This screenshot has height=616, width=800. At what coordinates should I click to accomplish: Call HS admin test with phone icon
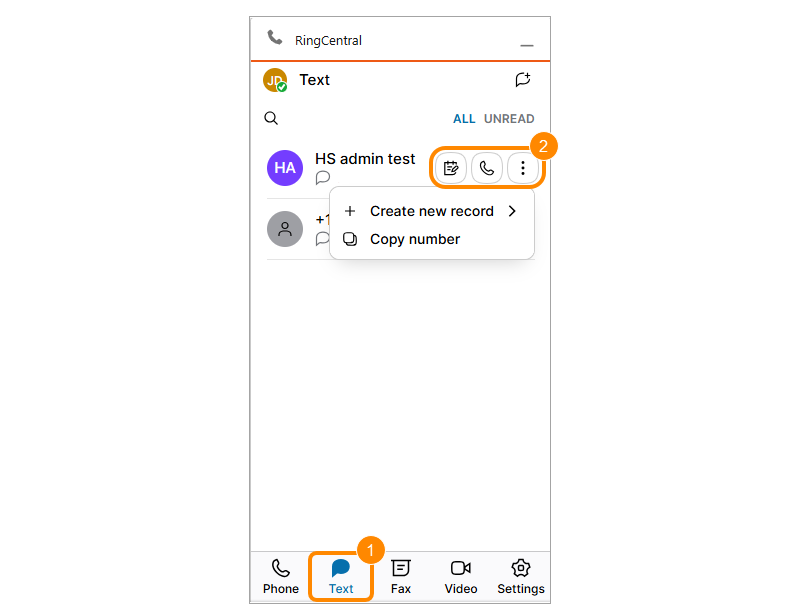(x=487, y=168)
